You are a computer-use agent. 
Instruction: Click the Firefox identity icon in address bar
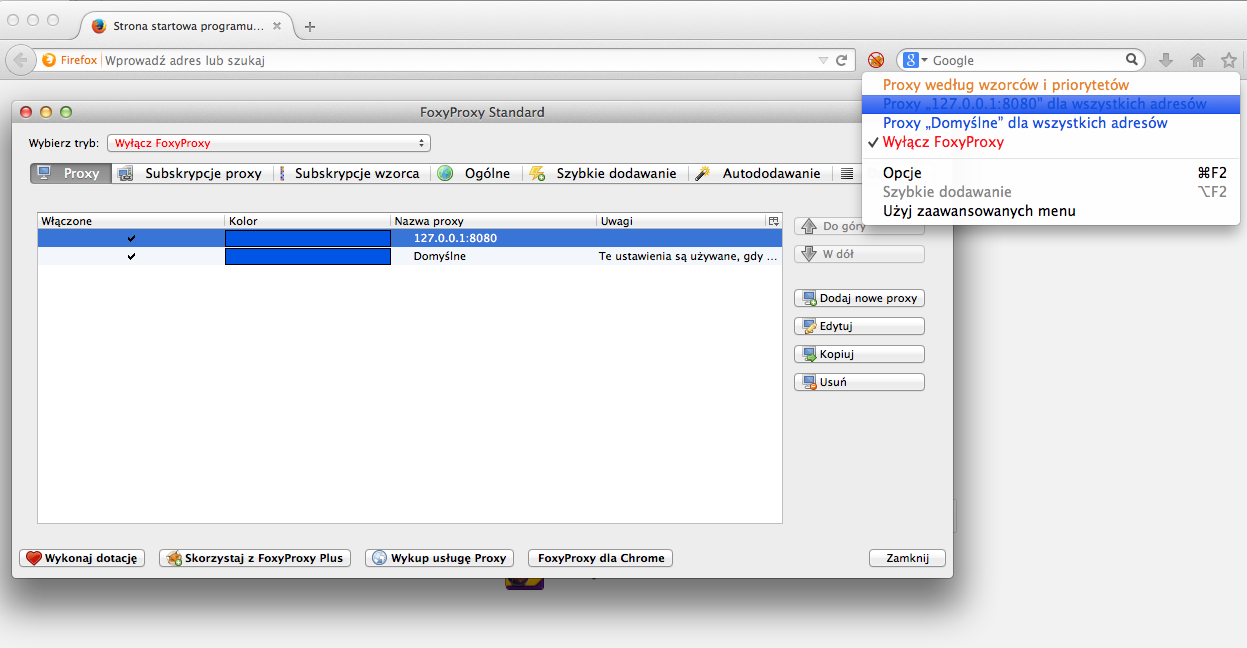click(x=49, y=60)
